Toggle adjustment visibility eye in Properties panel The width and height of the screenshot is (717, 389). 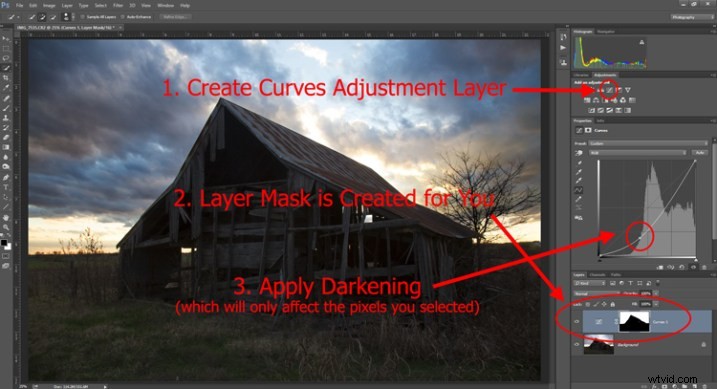[x=693, y=267]
